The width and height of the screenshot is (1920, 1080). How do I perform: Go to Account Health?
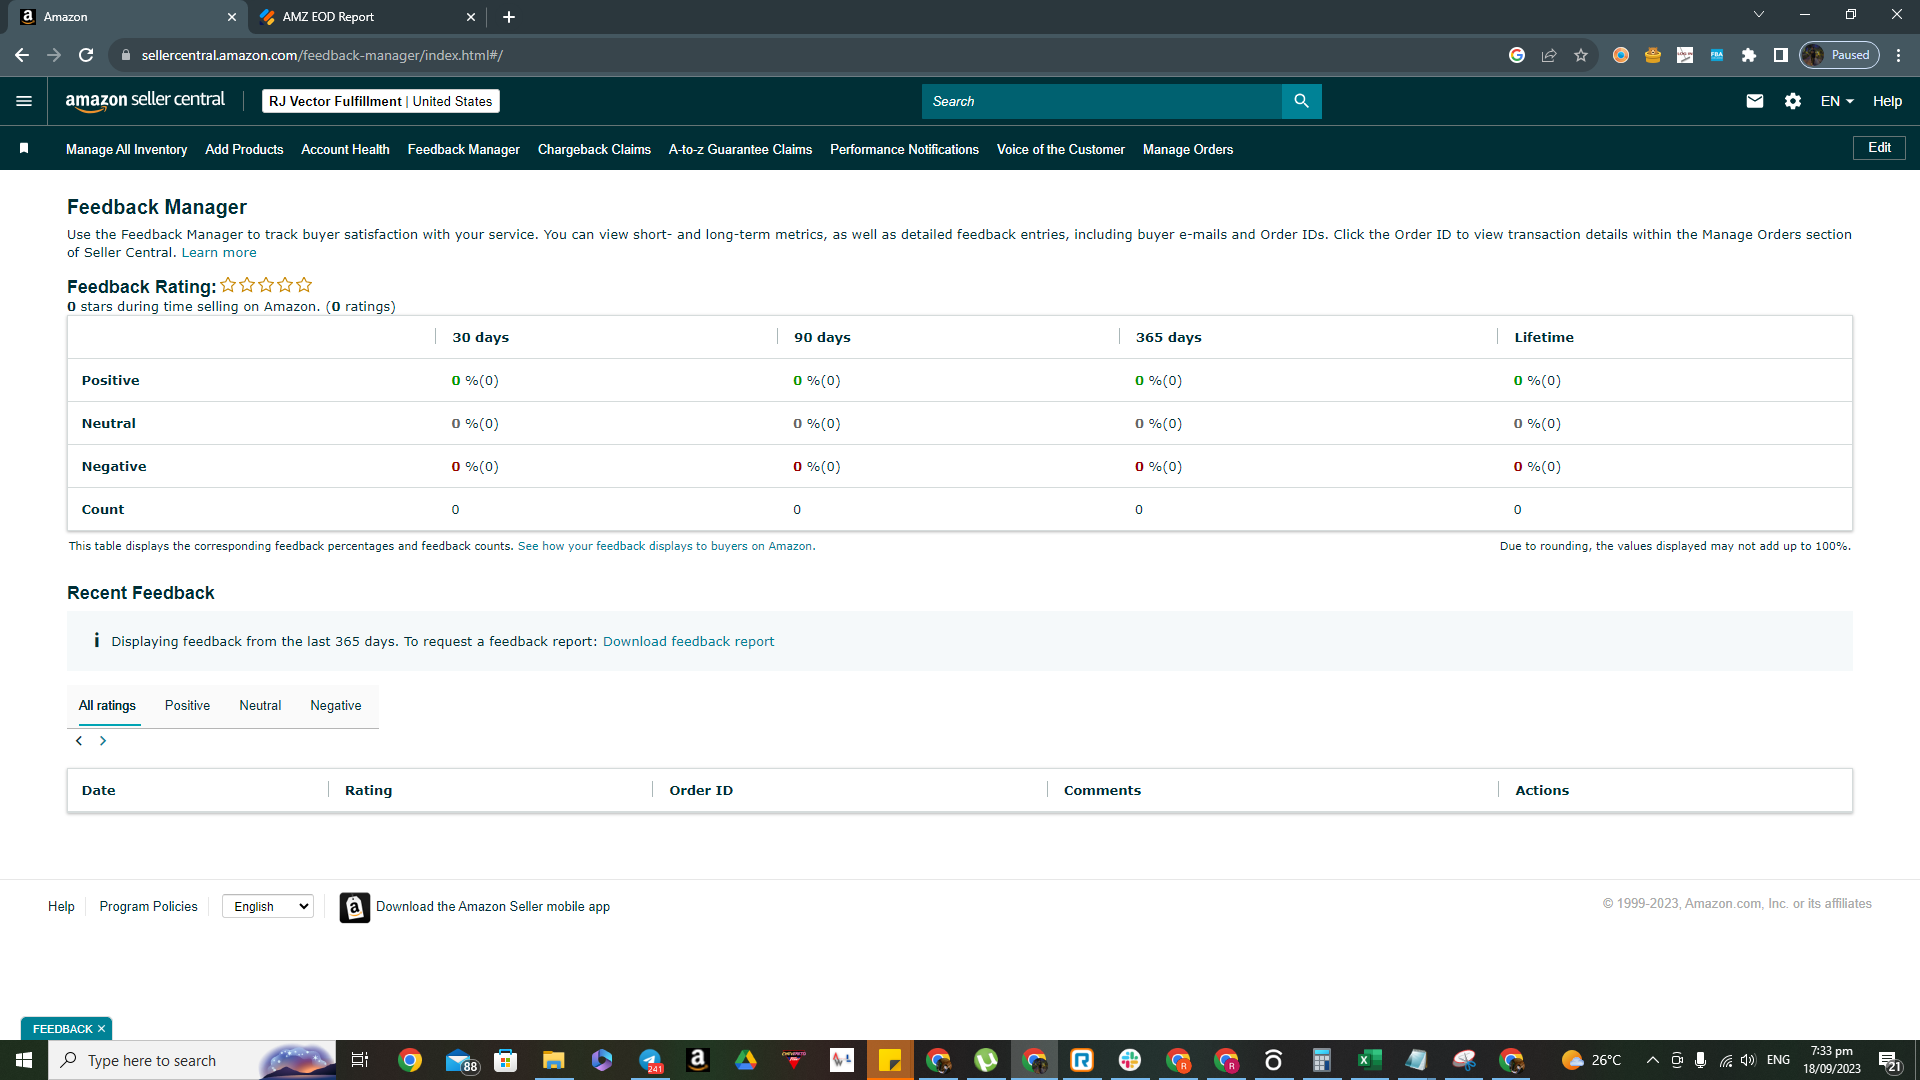coord(345,149)
